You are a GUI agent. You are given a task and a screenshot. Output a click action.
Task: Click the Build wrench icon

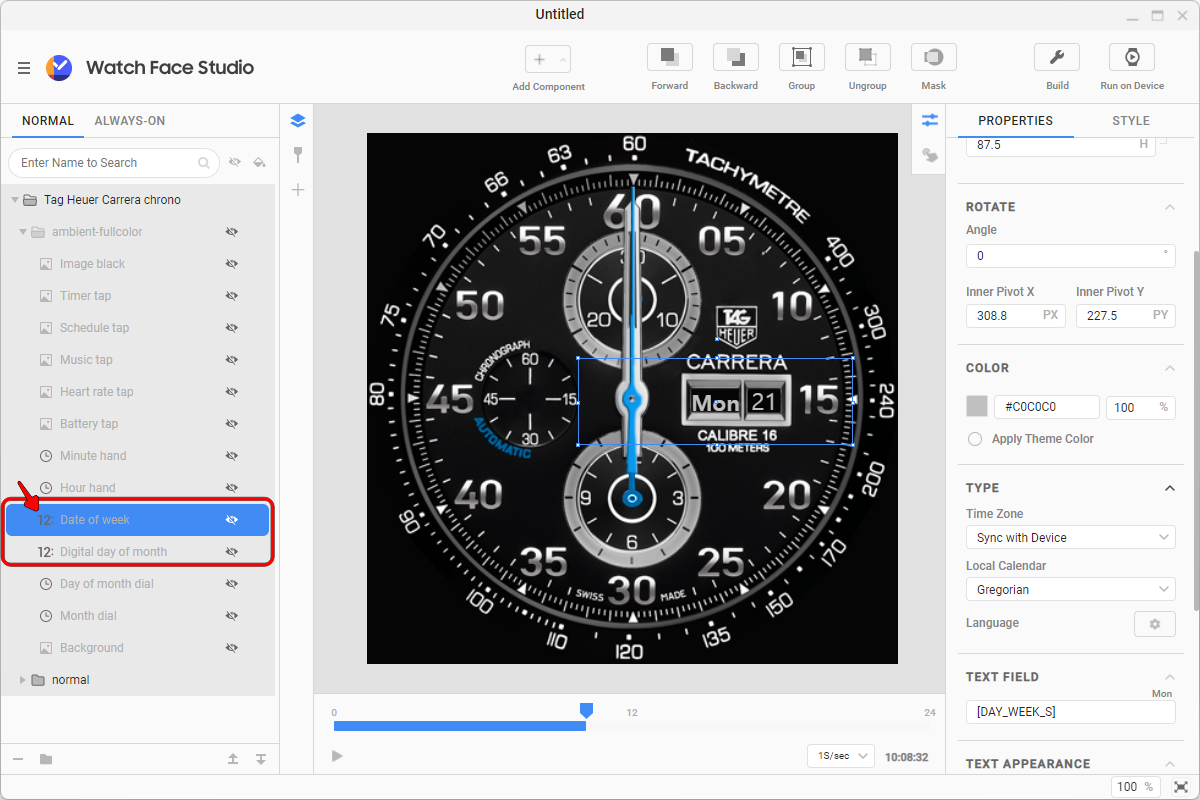pyautogui.click(x=1057, y=57)
